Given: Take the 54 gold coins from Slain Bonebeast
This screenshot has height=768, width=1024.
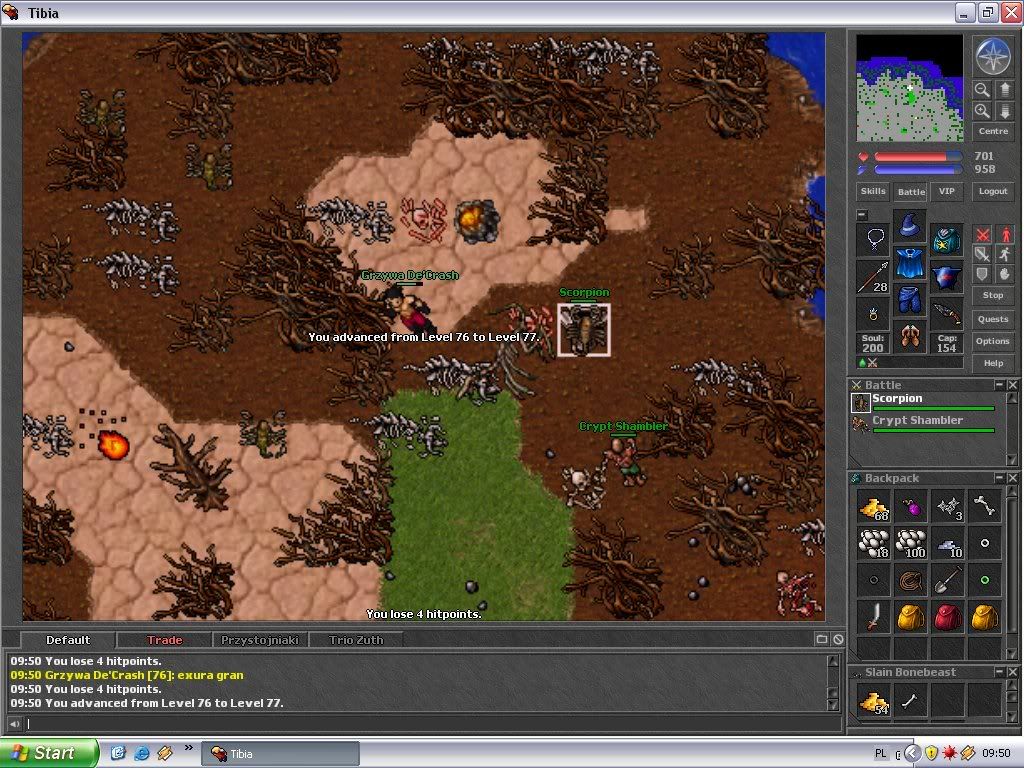Looking at the screenshot, I should (874, 701).
